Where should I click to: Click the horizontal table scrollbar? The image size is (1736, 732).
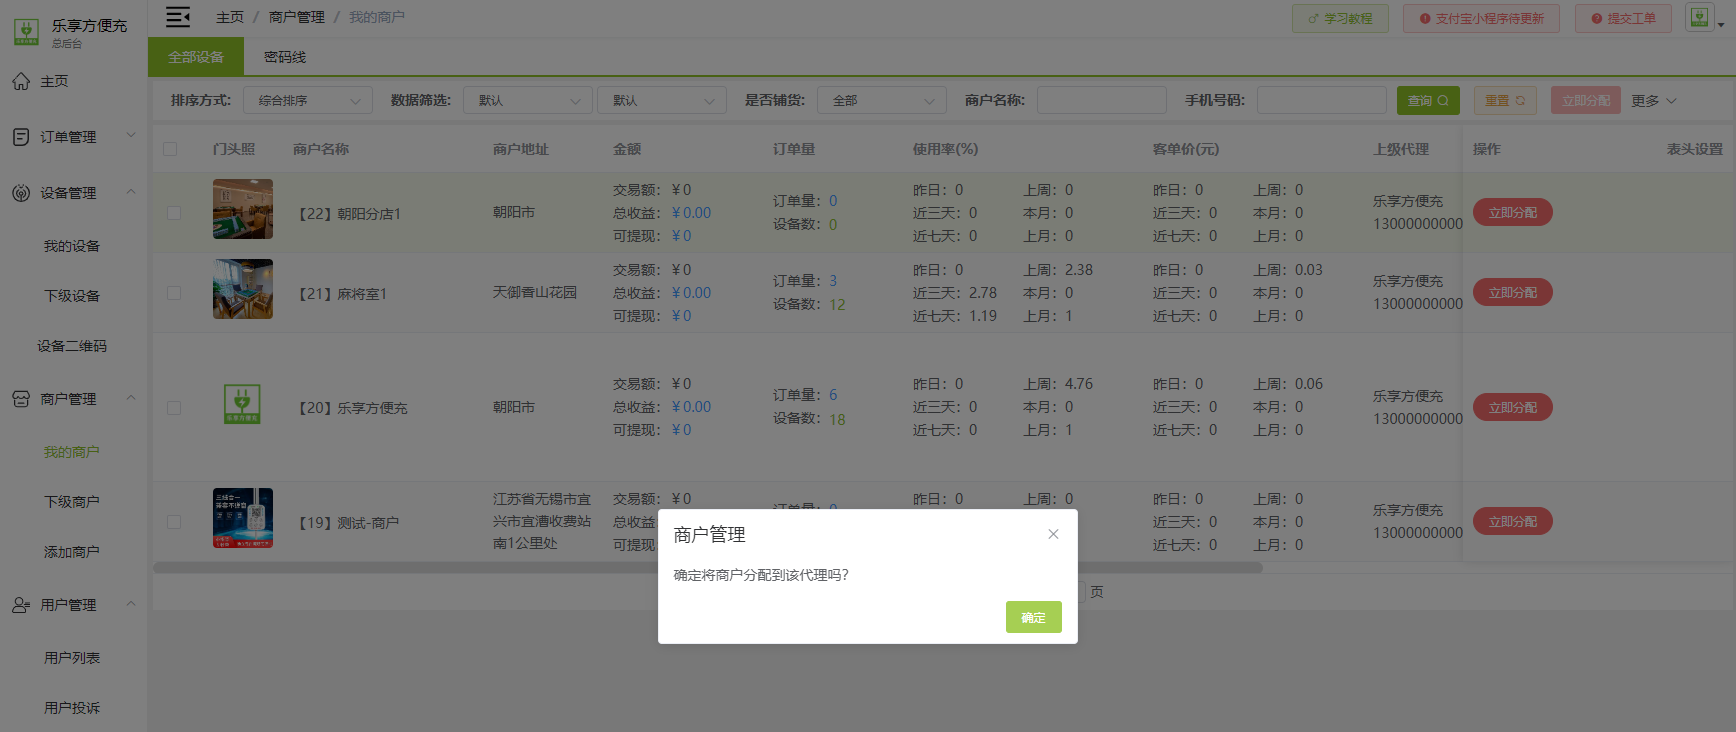point(708,567)
